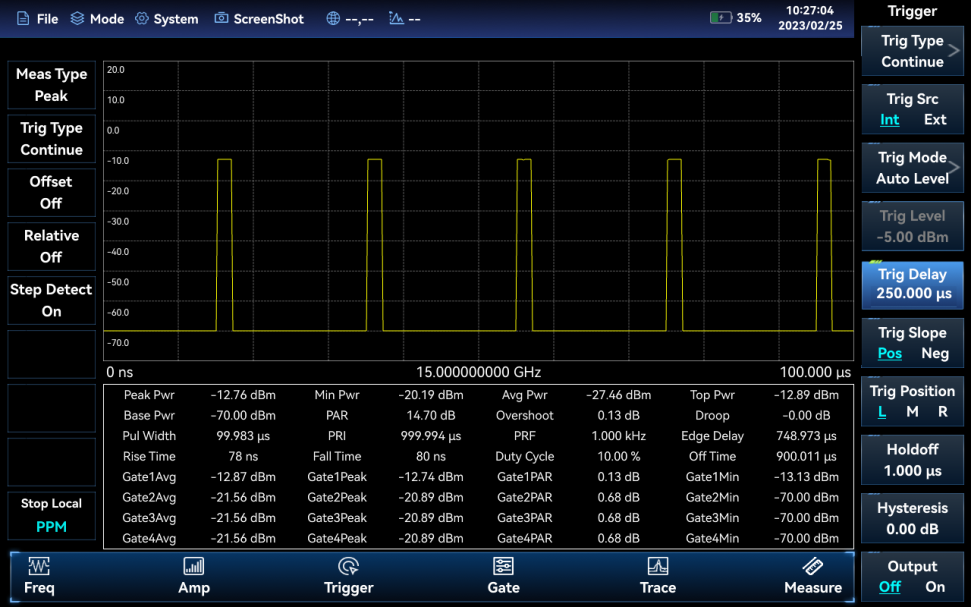Click the globe network status icon
Image resolution: width=971 pixels, height=607 pixels.
(x=333, y=19)
